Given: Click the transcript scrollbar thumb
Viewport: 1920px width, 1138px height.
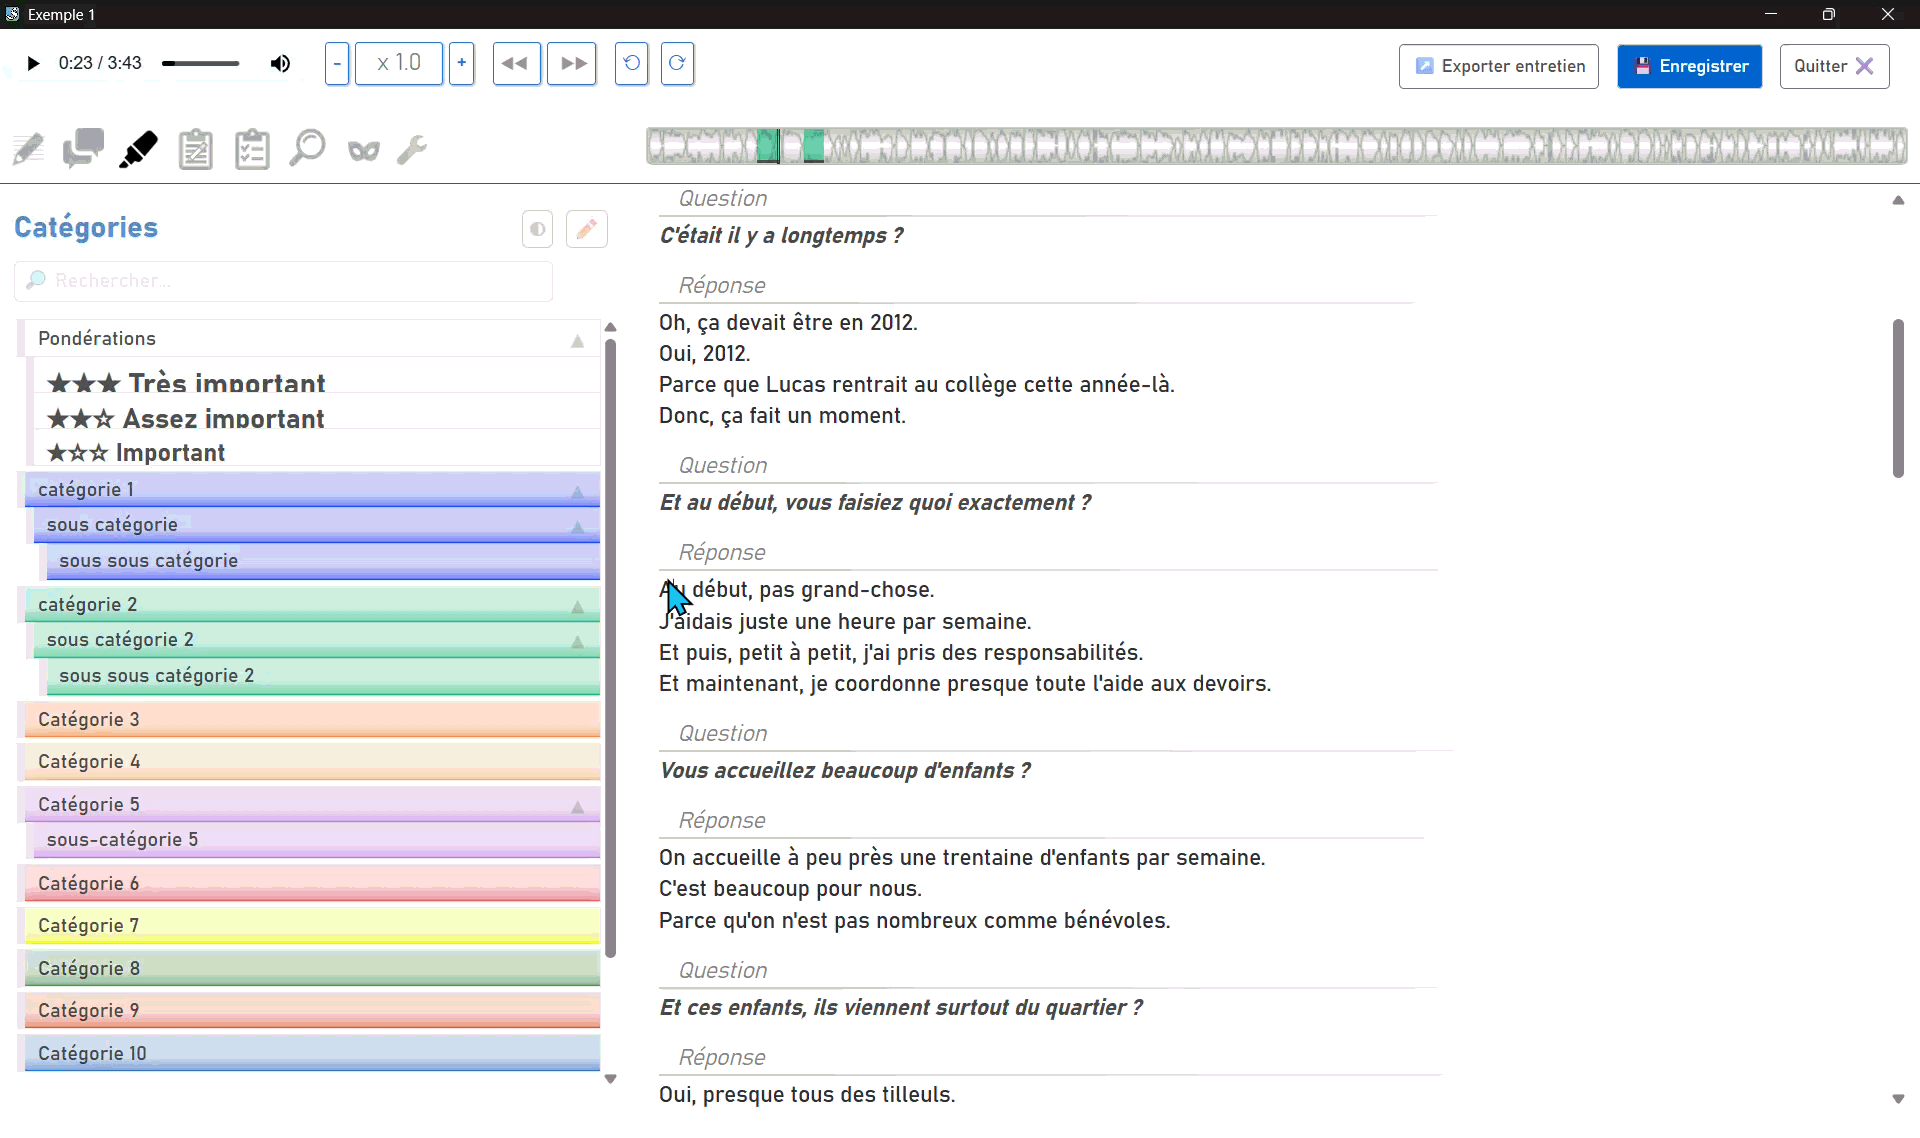Looking at the screenshot, I should click(x=1898, y=398).
